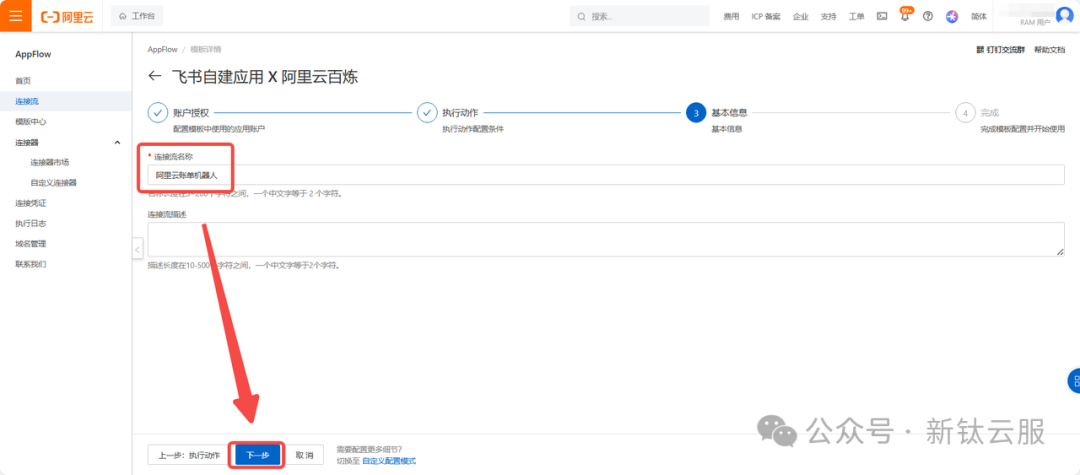Click the AppFlow breadcrumb link
Image resolution: width=1080 pixels, height=475 pixels.
pos(162,50)
